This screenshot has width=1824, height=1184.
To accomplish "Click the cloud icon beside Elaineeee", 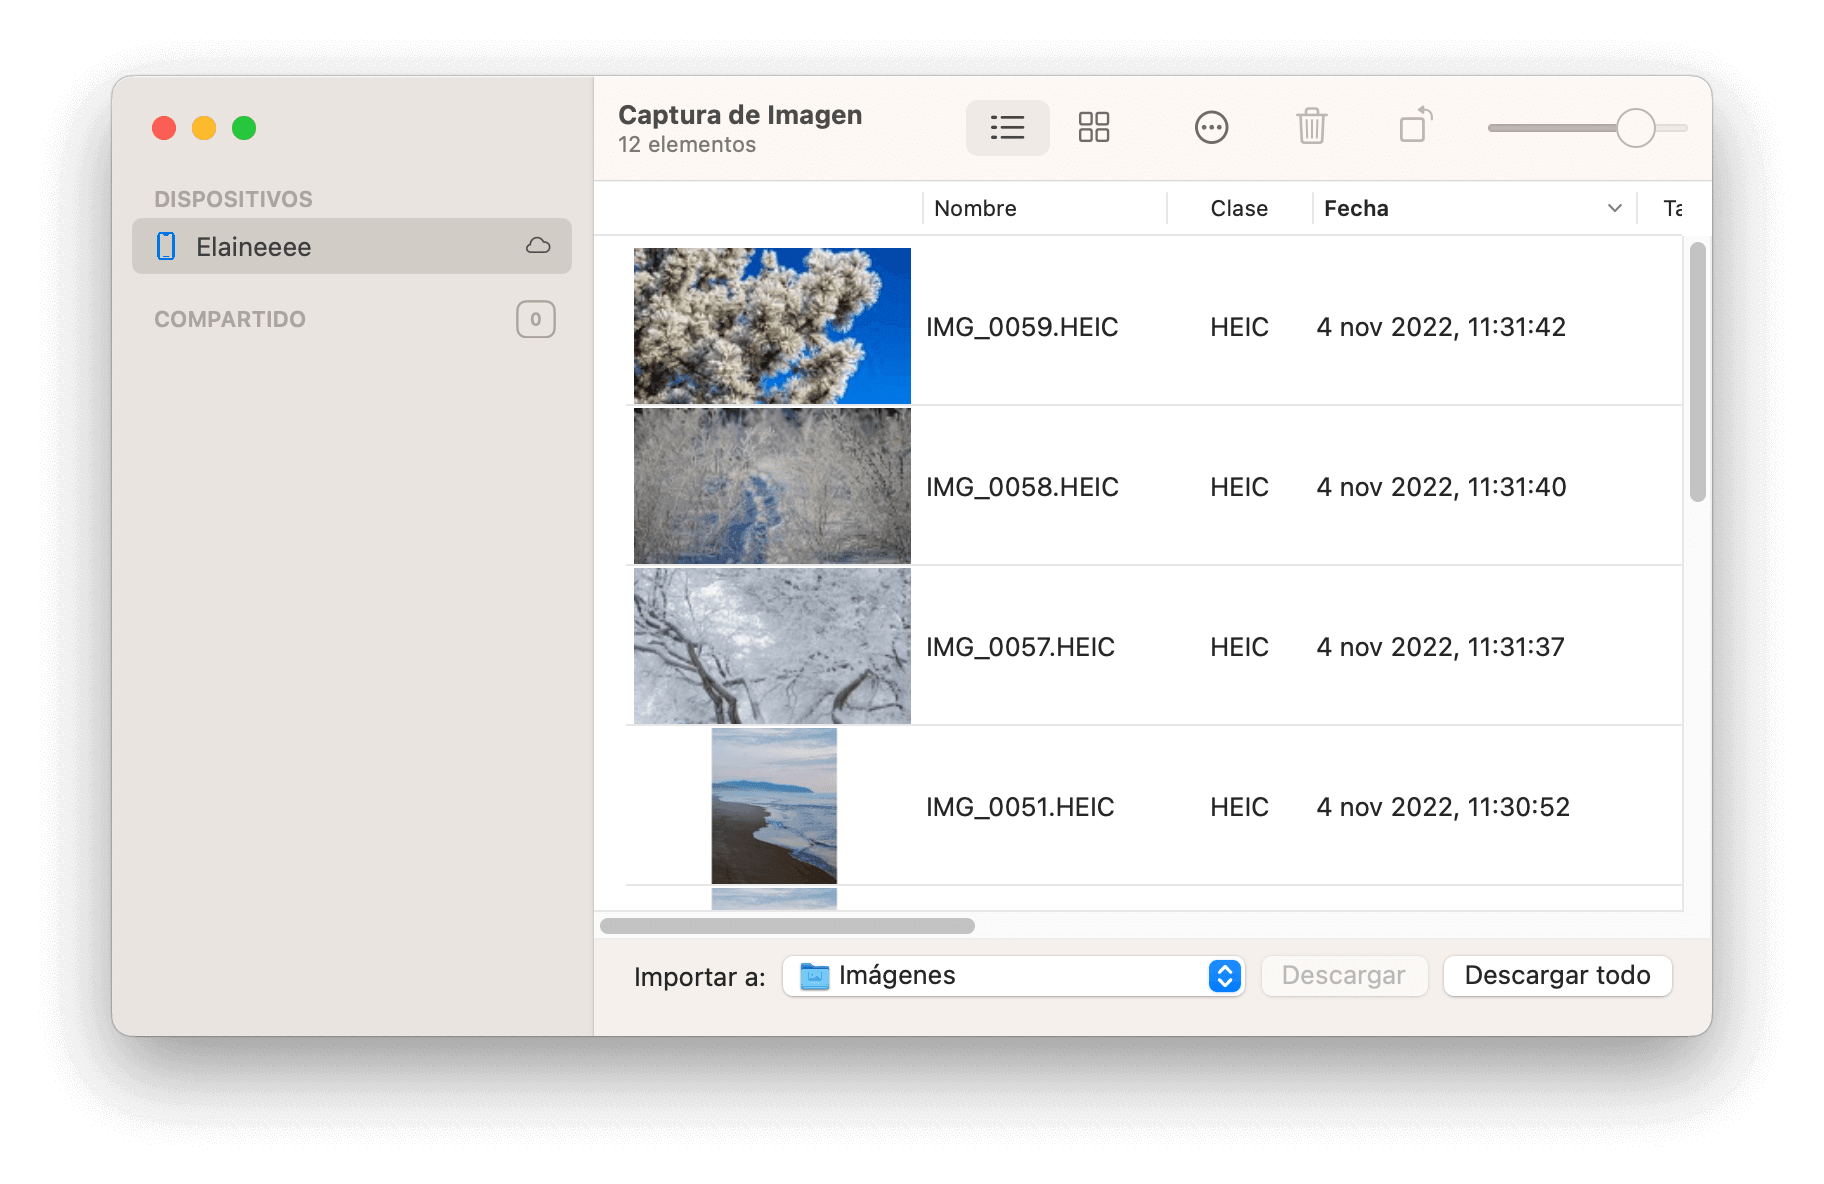I will 538,246.
